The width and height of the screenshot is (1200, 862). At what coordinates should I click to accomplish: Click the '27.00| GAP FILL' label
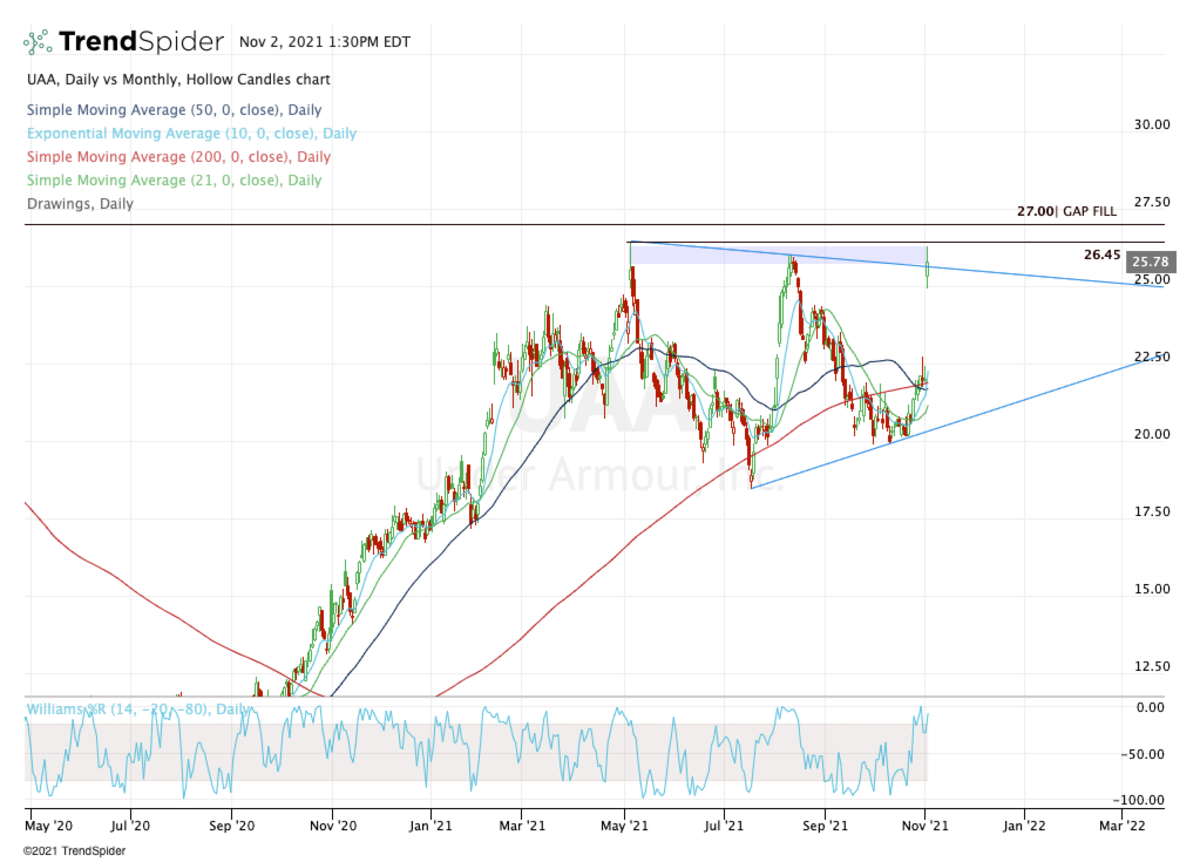click(x=1066, y=211)
